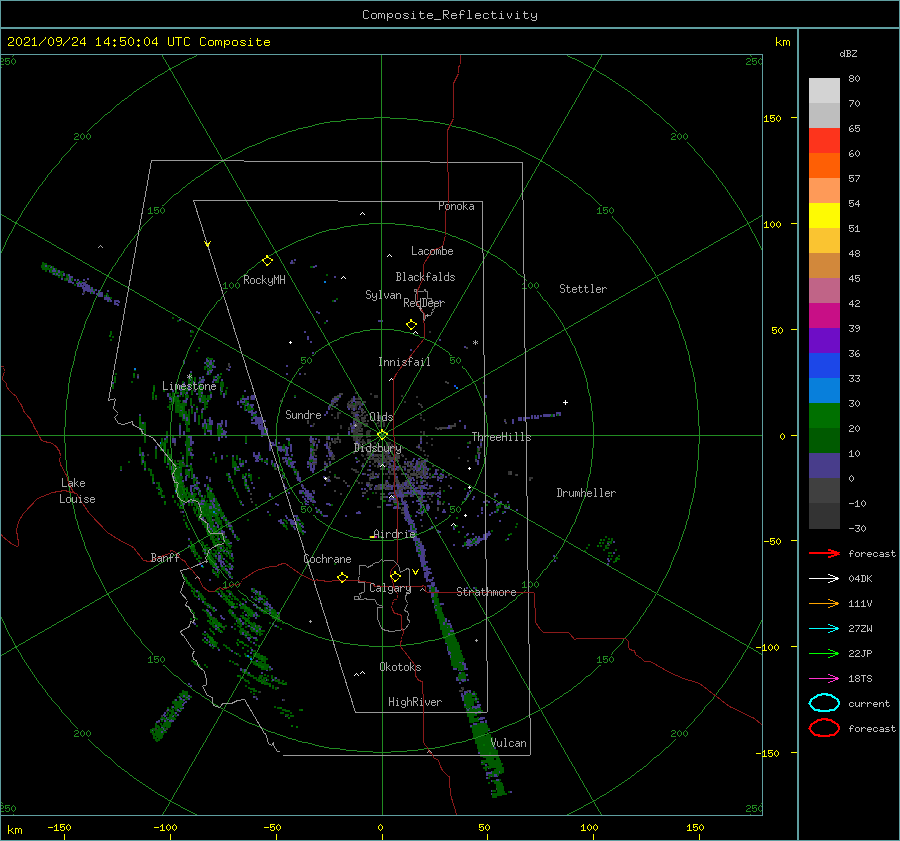Select the bright green dBZ swatch below 30
Viewport: 900px width, 841px height.
(x=824, y=415)
